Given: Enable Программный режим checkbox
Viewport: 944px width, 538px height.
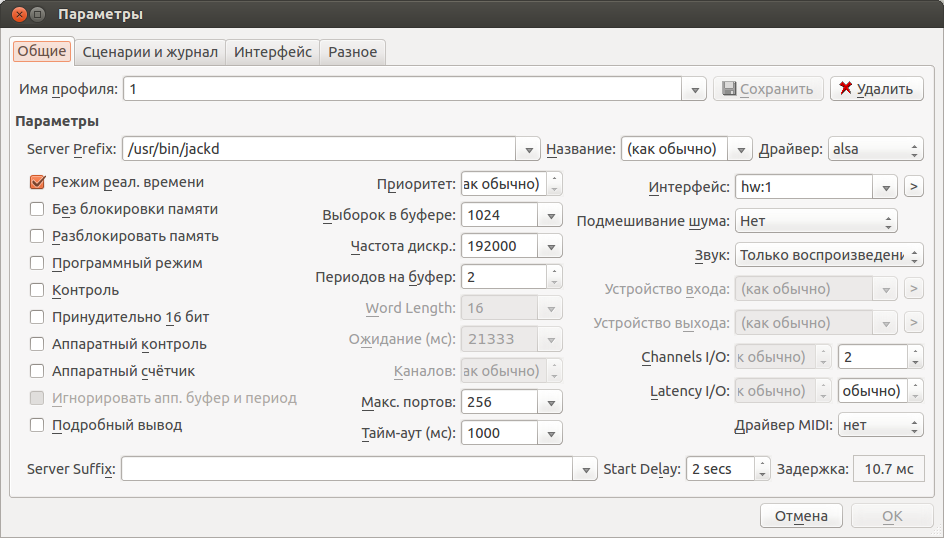Looking at the screenshot, I should pyautogui.click(x=37, y=263).
